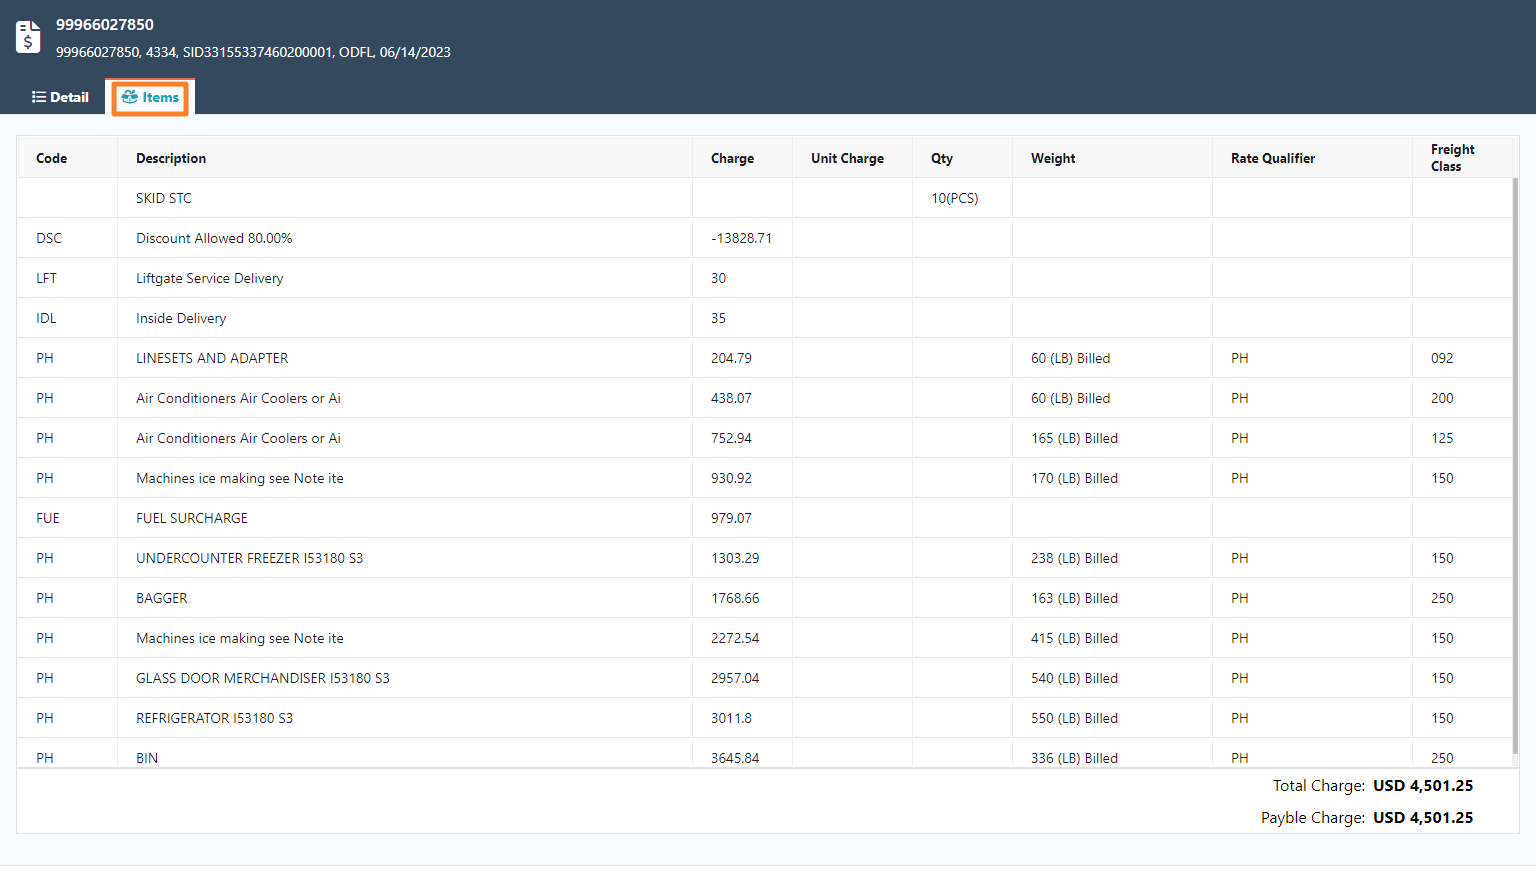The width and height of the screenshot is (1536, 872).
Task: Select the SKID STC item row
Action: (164, 198)
